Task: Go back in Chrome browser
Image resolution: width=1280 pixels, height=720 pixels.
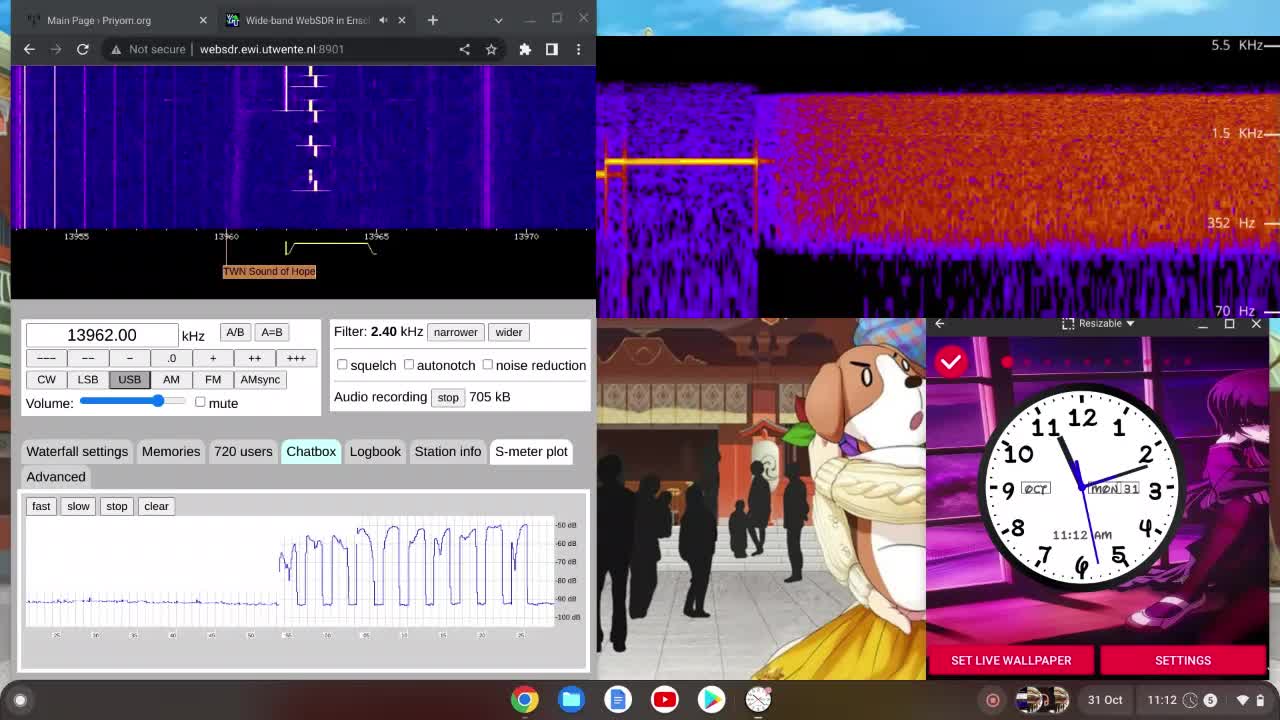Action: tap(29, 49)
